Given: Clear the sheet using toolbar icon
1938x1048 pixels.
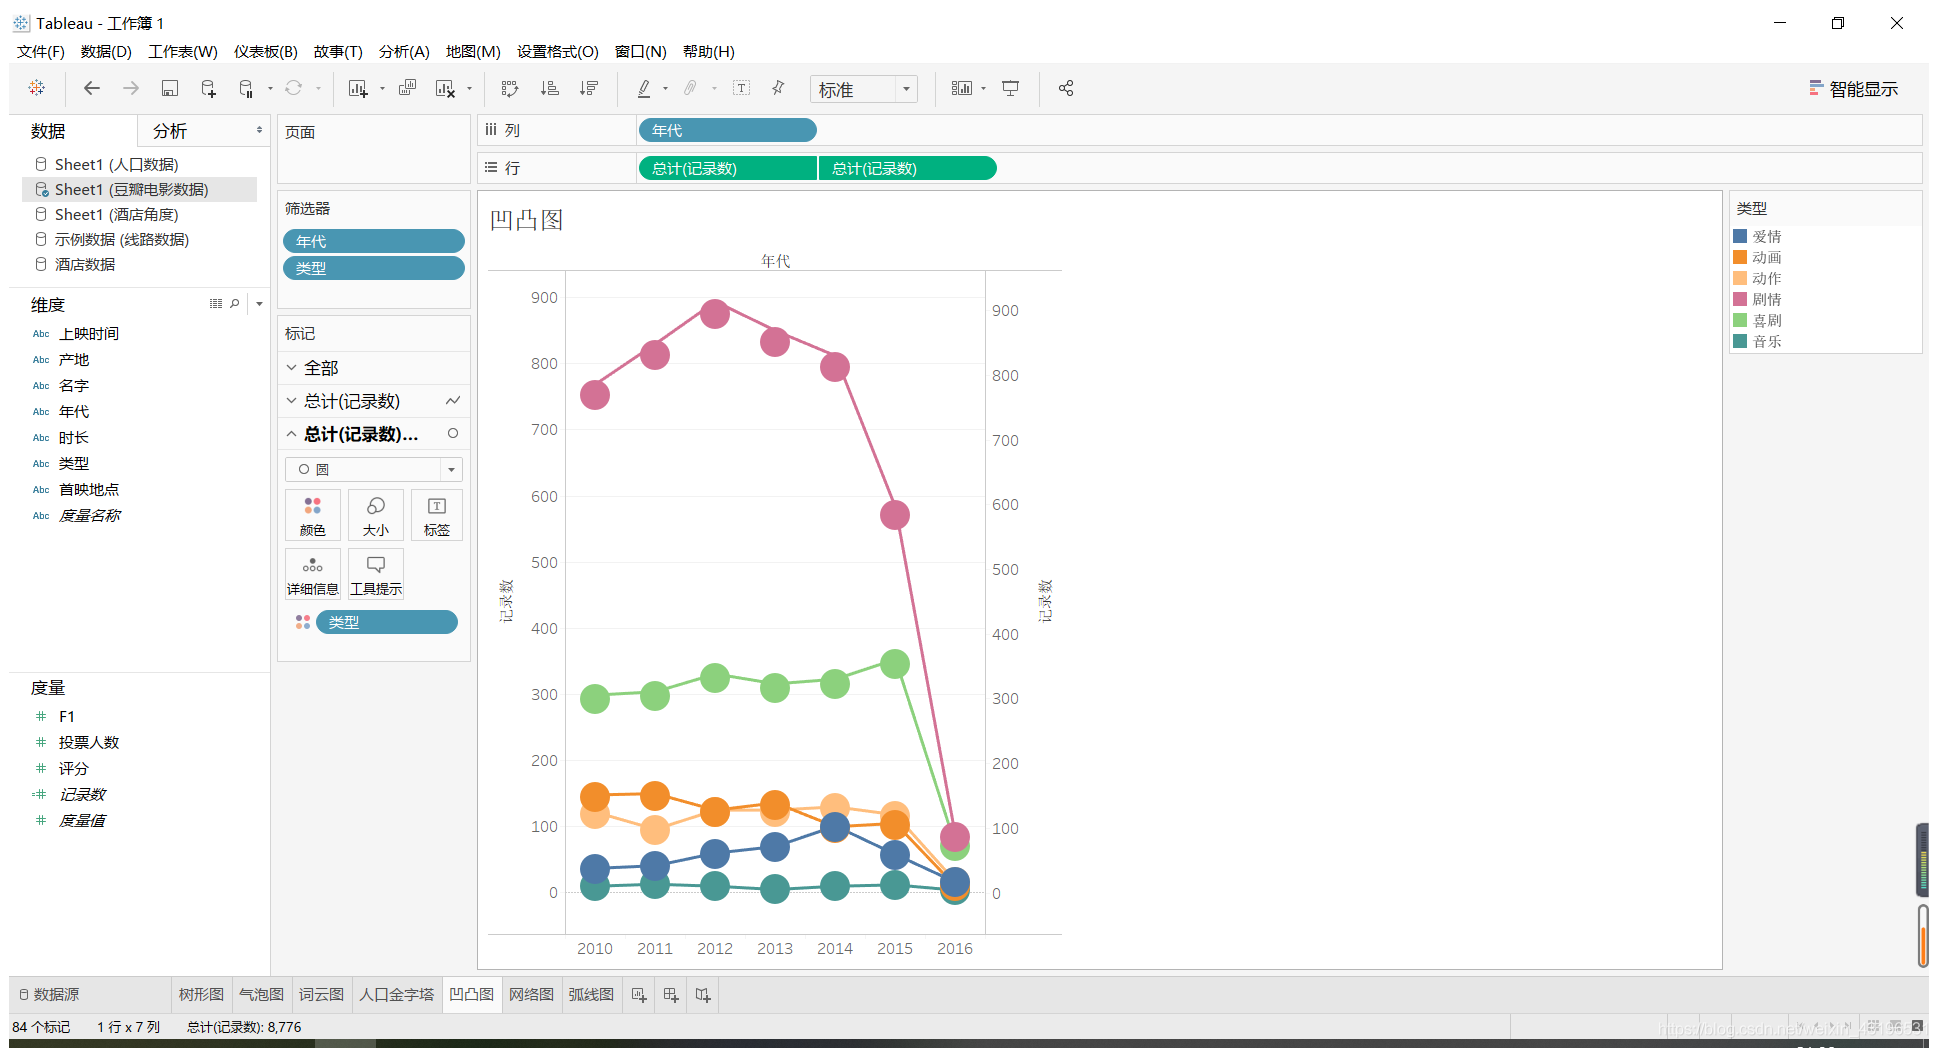Looking at the screenshot, I should tap(445, 88).
